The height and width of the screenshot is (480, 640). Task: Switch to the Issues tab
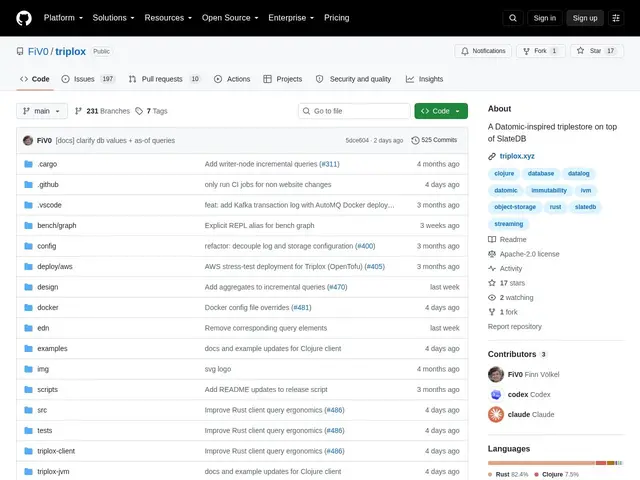[88, 79]
